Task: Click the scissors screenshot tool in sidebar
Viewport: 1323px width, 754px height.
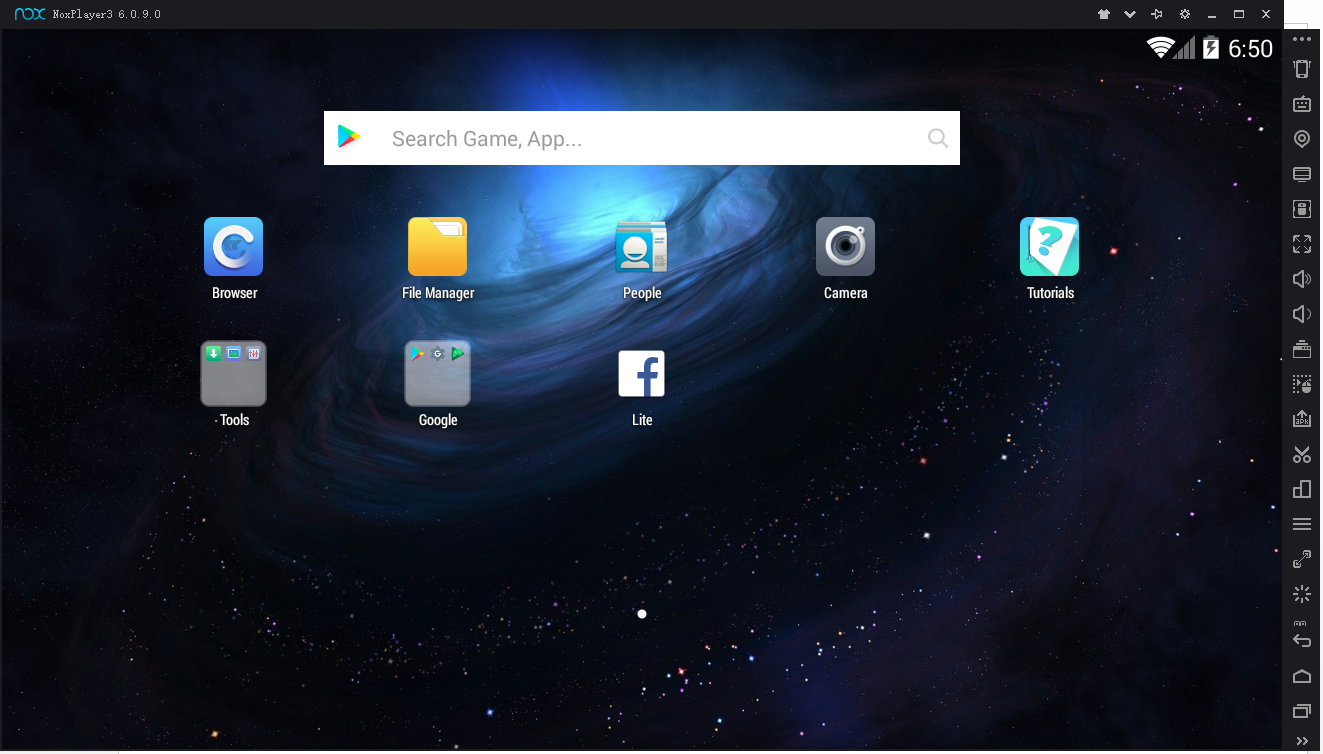Action: [x=1301, y=454]
